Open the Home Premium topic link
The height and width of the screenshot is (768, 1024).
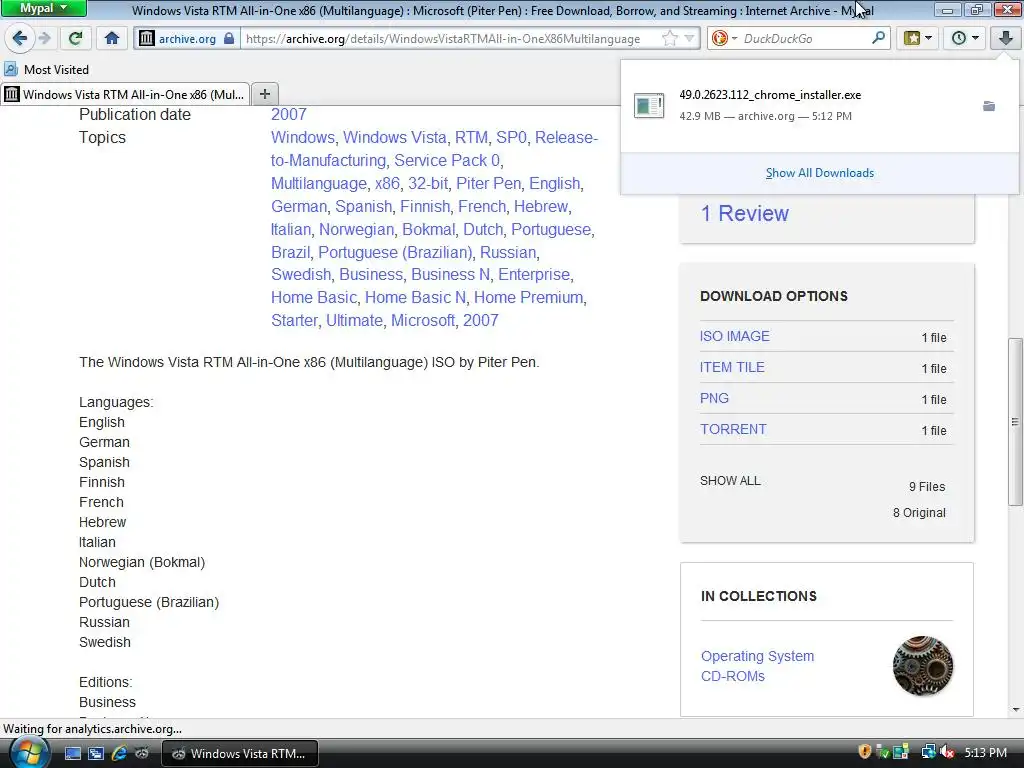(x=528, y=297)
